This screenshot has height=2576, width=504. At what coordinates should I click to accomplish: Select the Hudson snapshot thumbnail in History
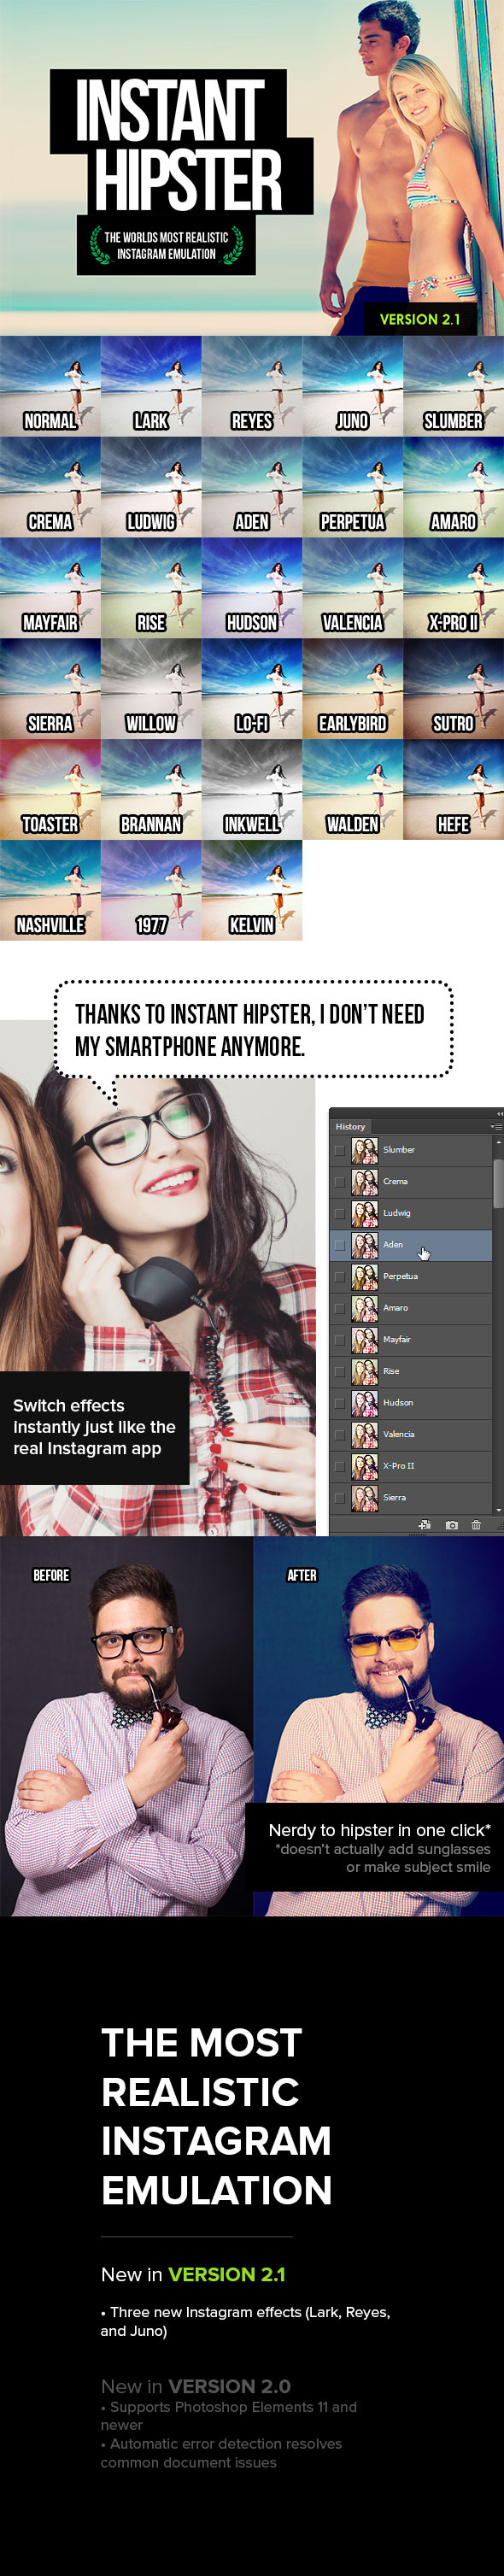[x=365, y=1403]
